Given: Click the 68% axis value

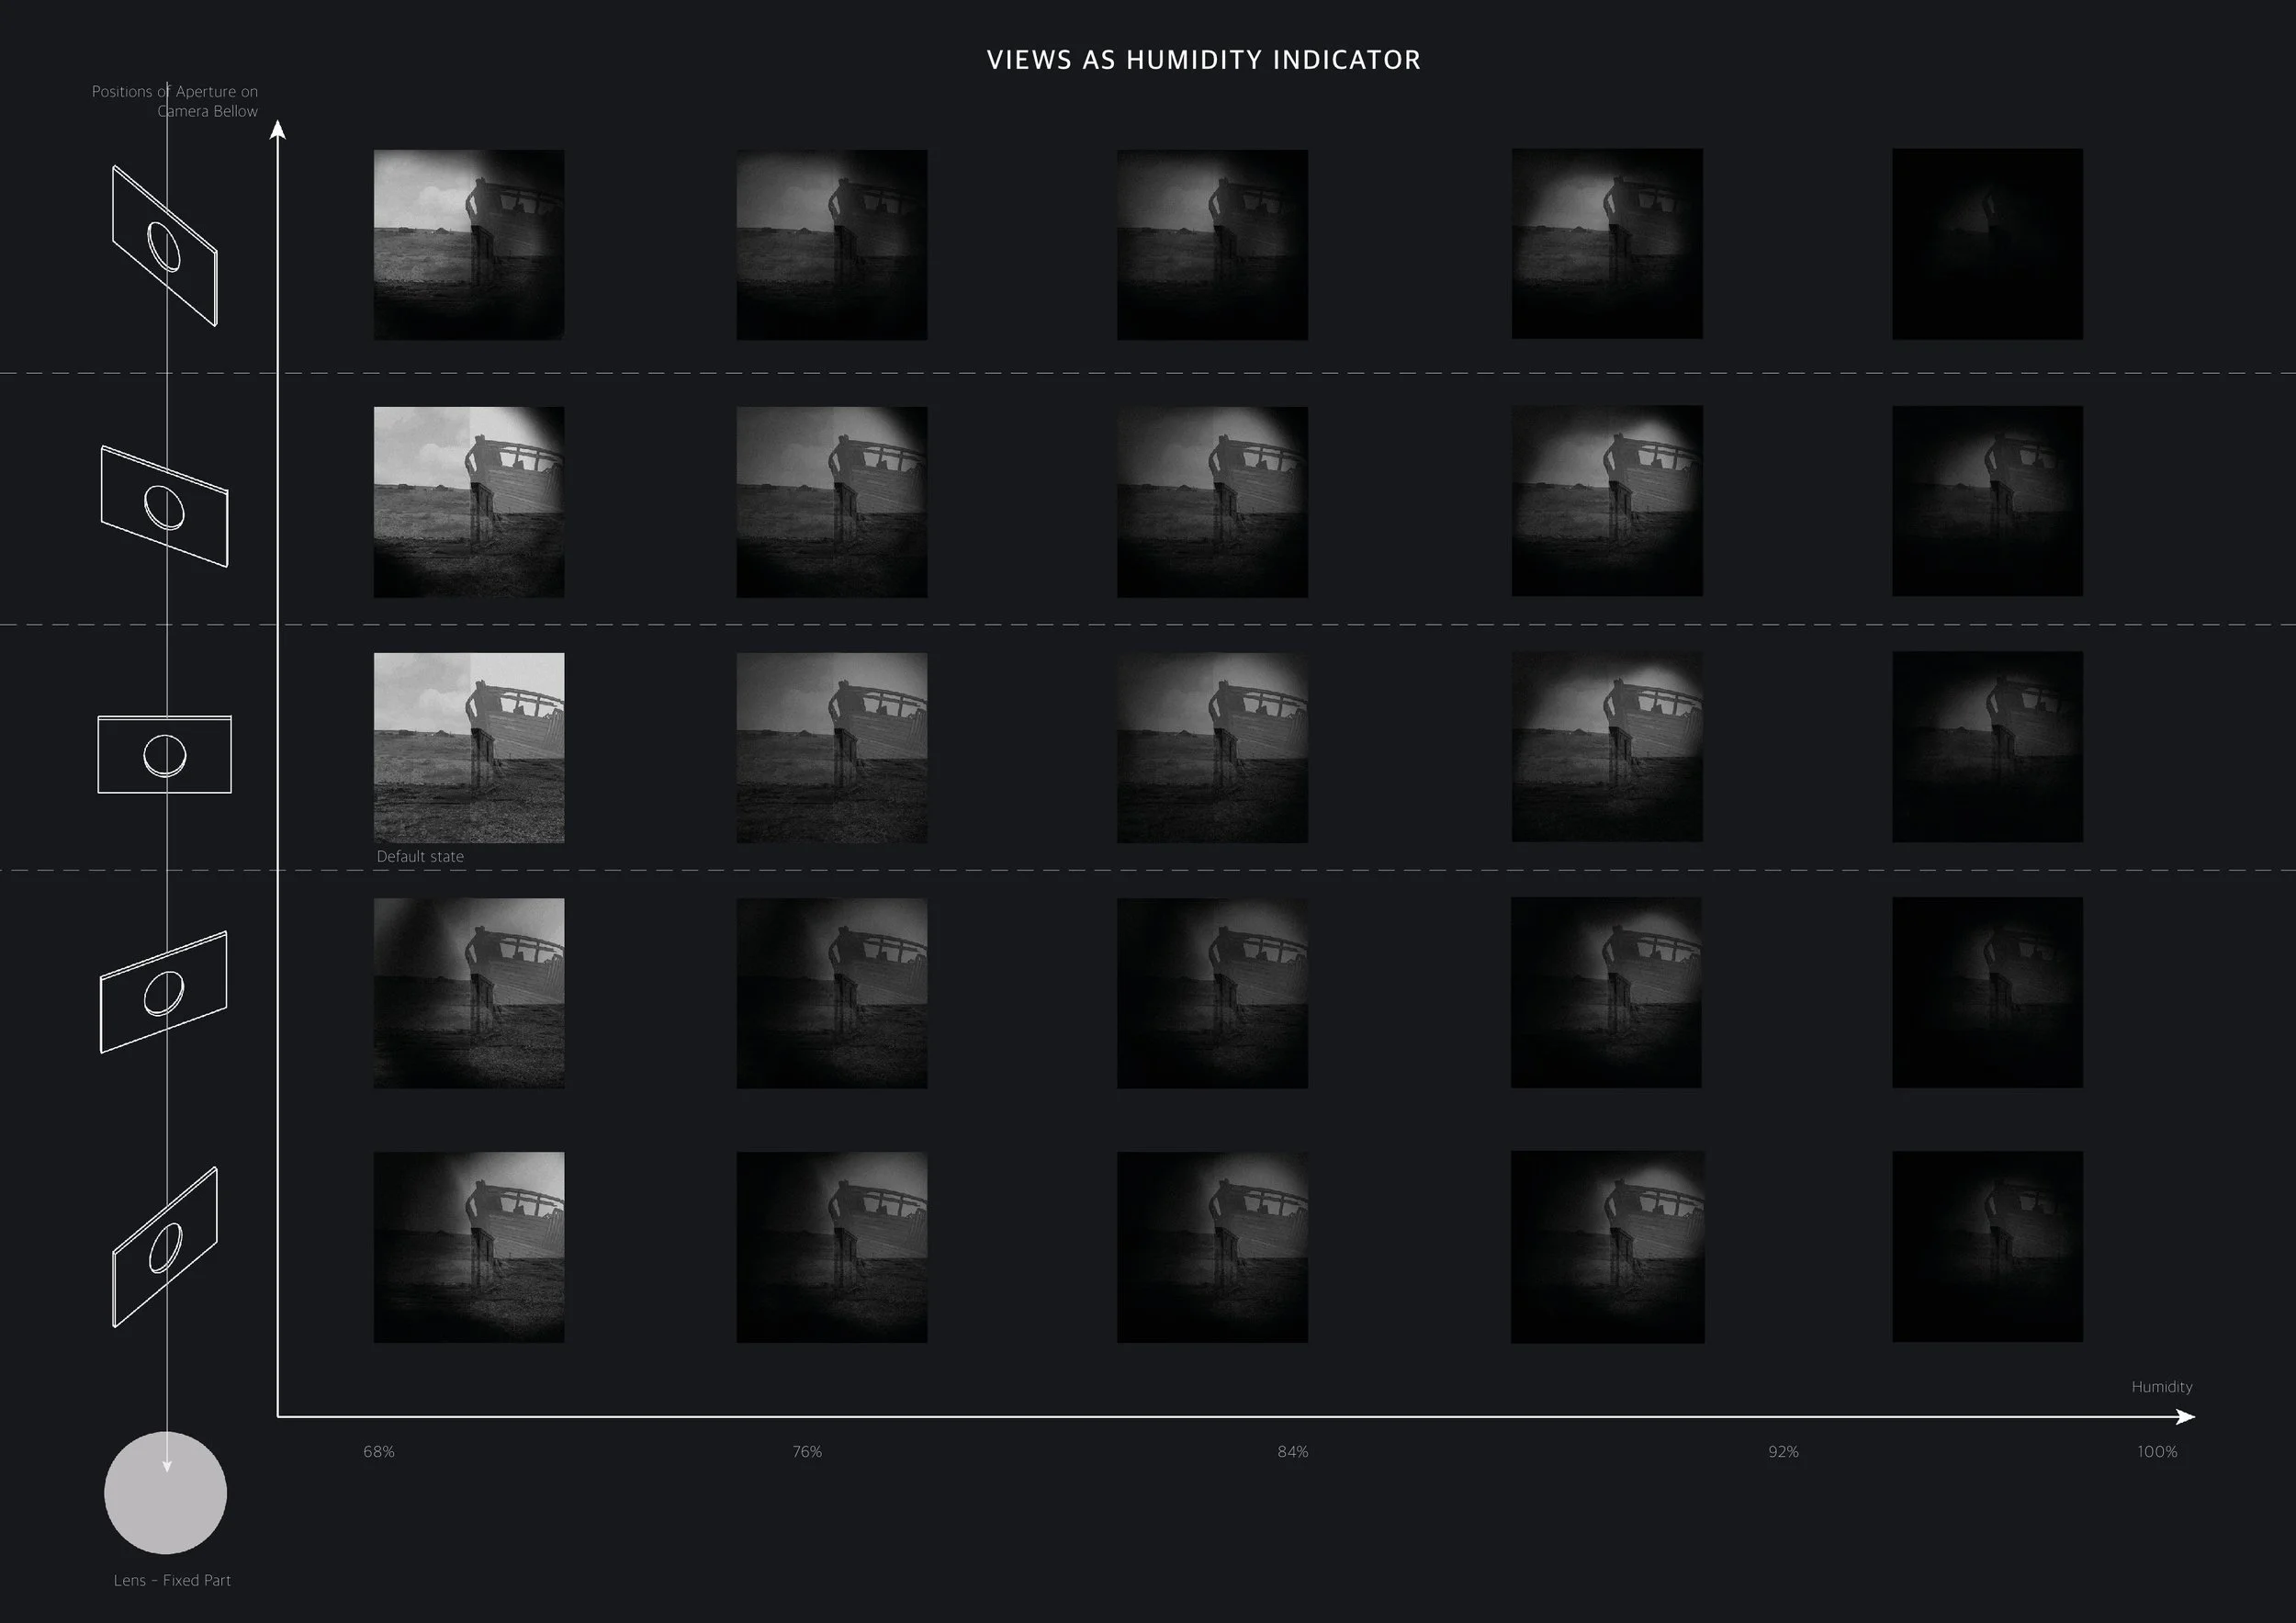Looking at the screenshot, I should tap(379, 1452).
